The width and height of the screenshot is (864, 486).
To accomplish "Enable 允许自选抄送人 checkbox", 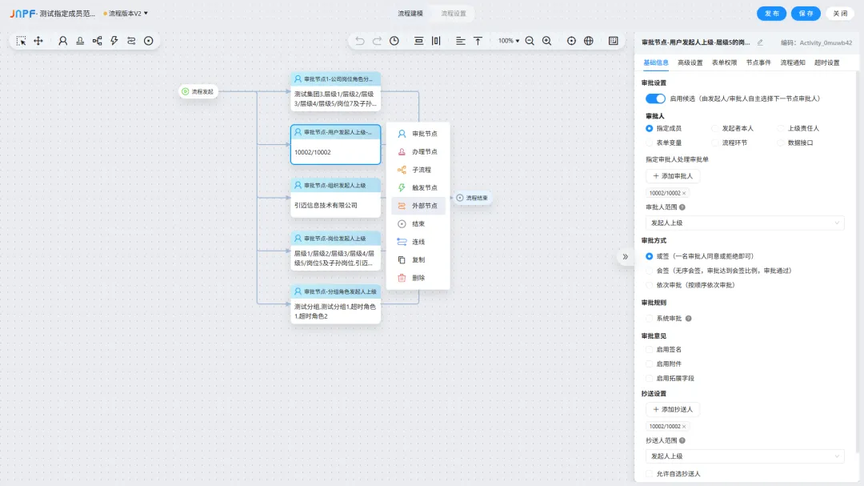I will click(649, 474).
